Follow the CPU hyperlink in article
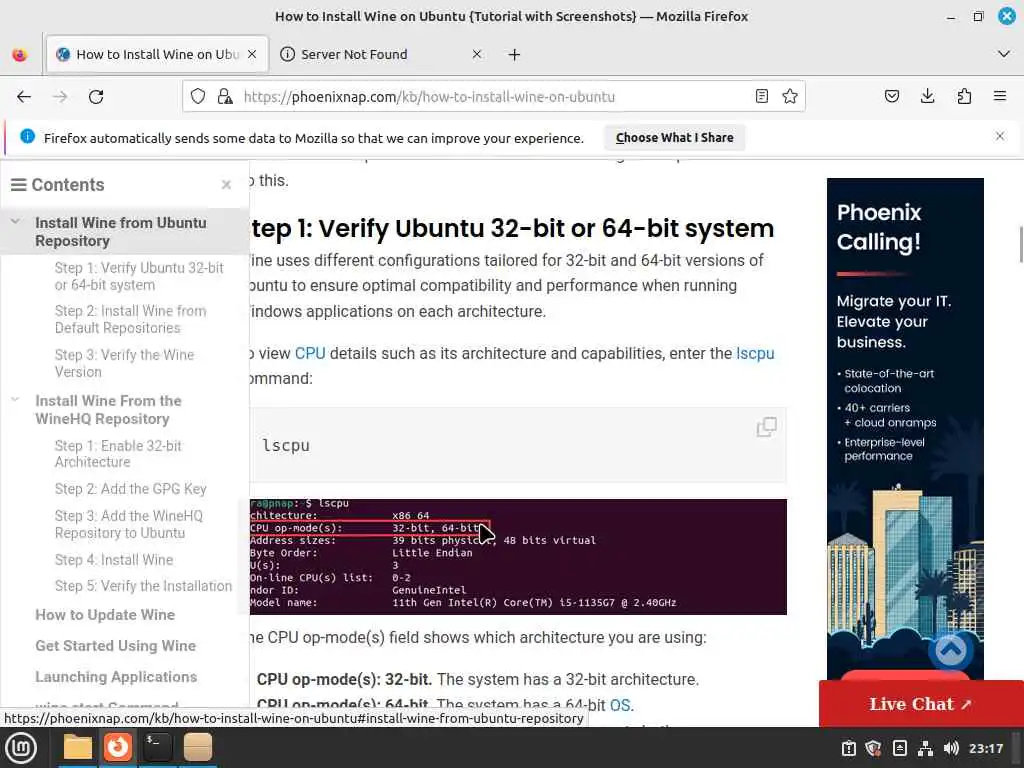This screenshot has width=1024, height=768. point(310,353)
